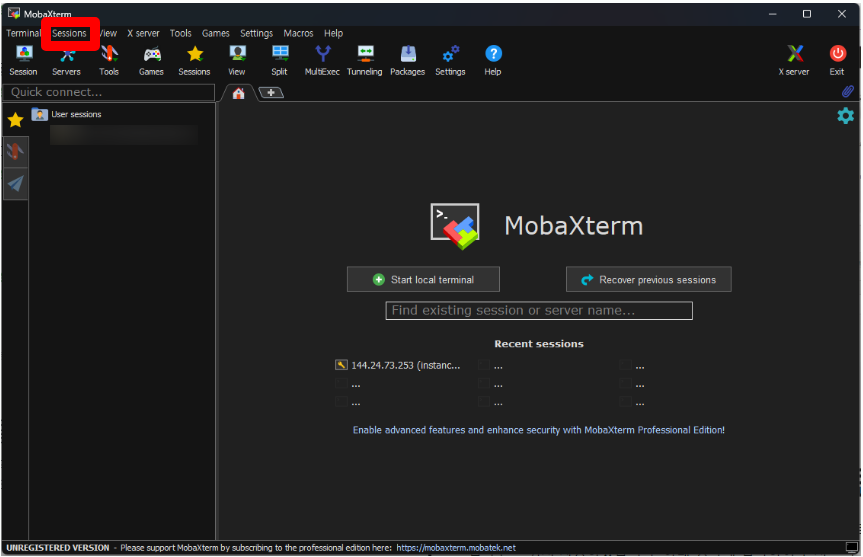This screenshot has height=557, width=863.
Task: Click the Sessions star toolbar icon
Action: [x=194, y=61]
